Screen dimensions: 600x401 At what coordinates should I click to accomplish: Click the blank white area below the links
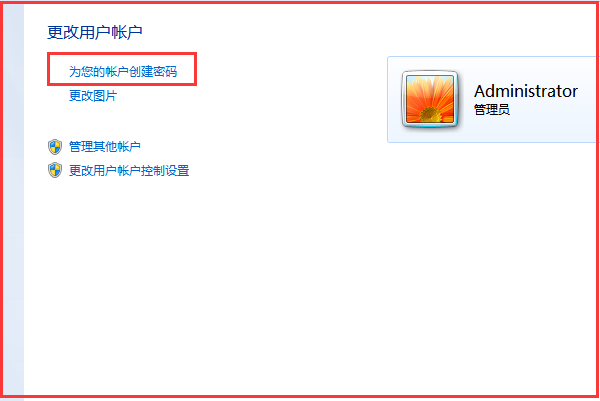[x=230, y=287]
